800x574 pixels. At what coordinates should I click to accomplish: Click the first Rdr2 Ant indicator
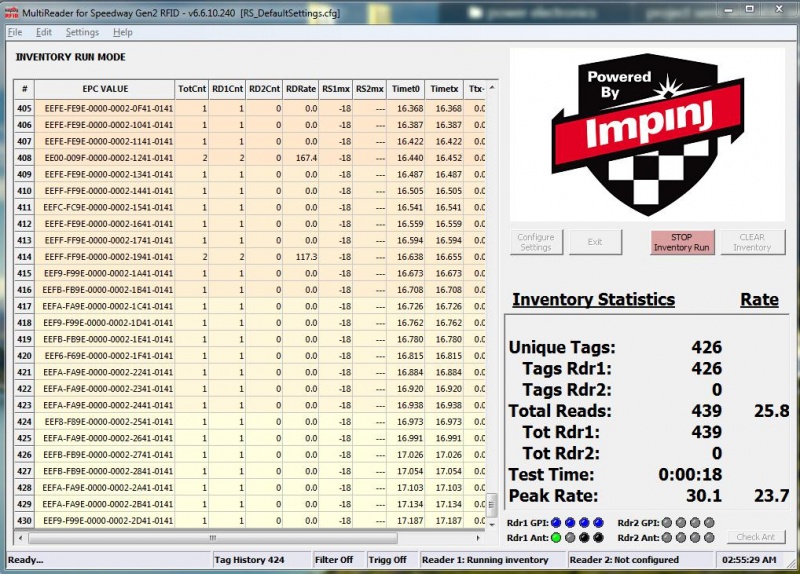click(666, 537)
